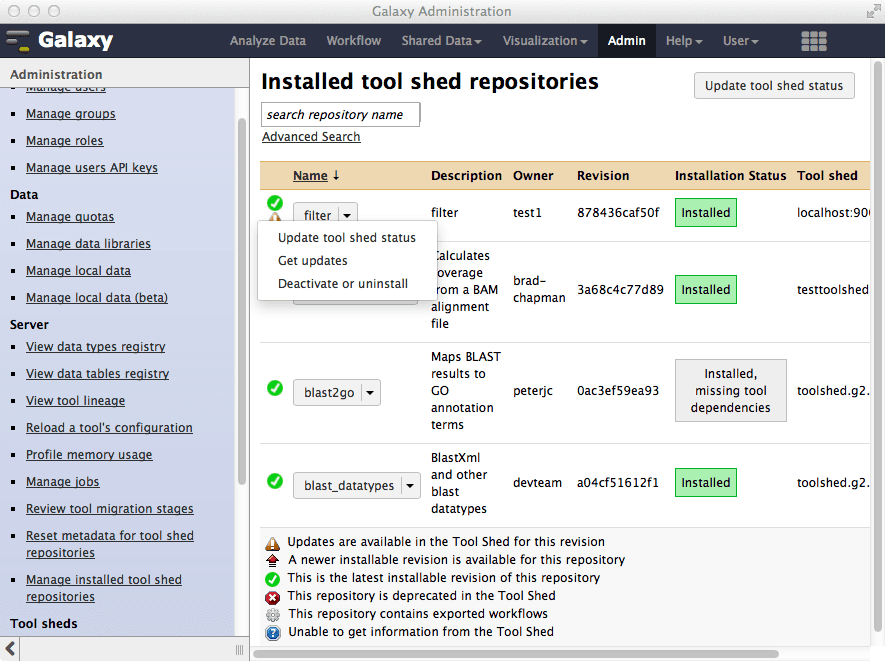Image resolution: width=885 pixels, height=661 pixels.
Task: Collapse left panel with bottom arrow
Action: tap(11, 650)
